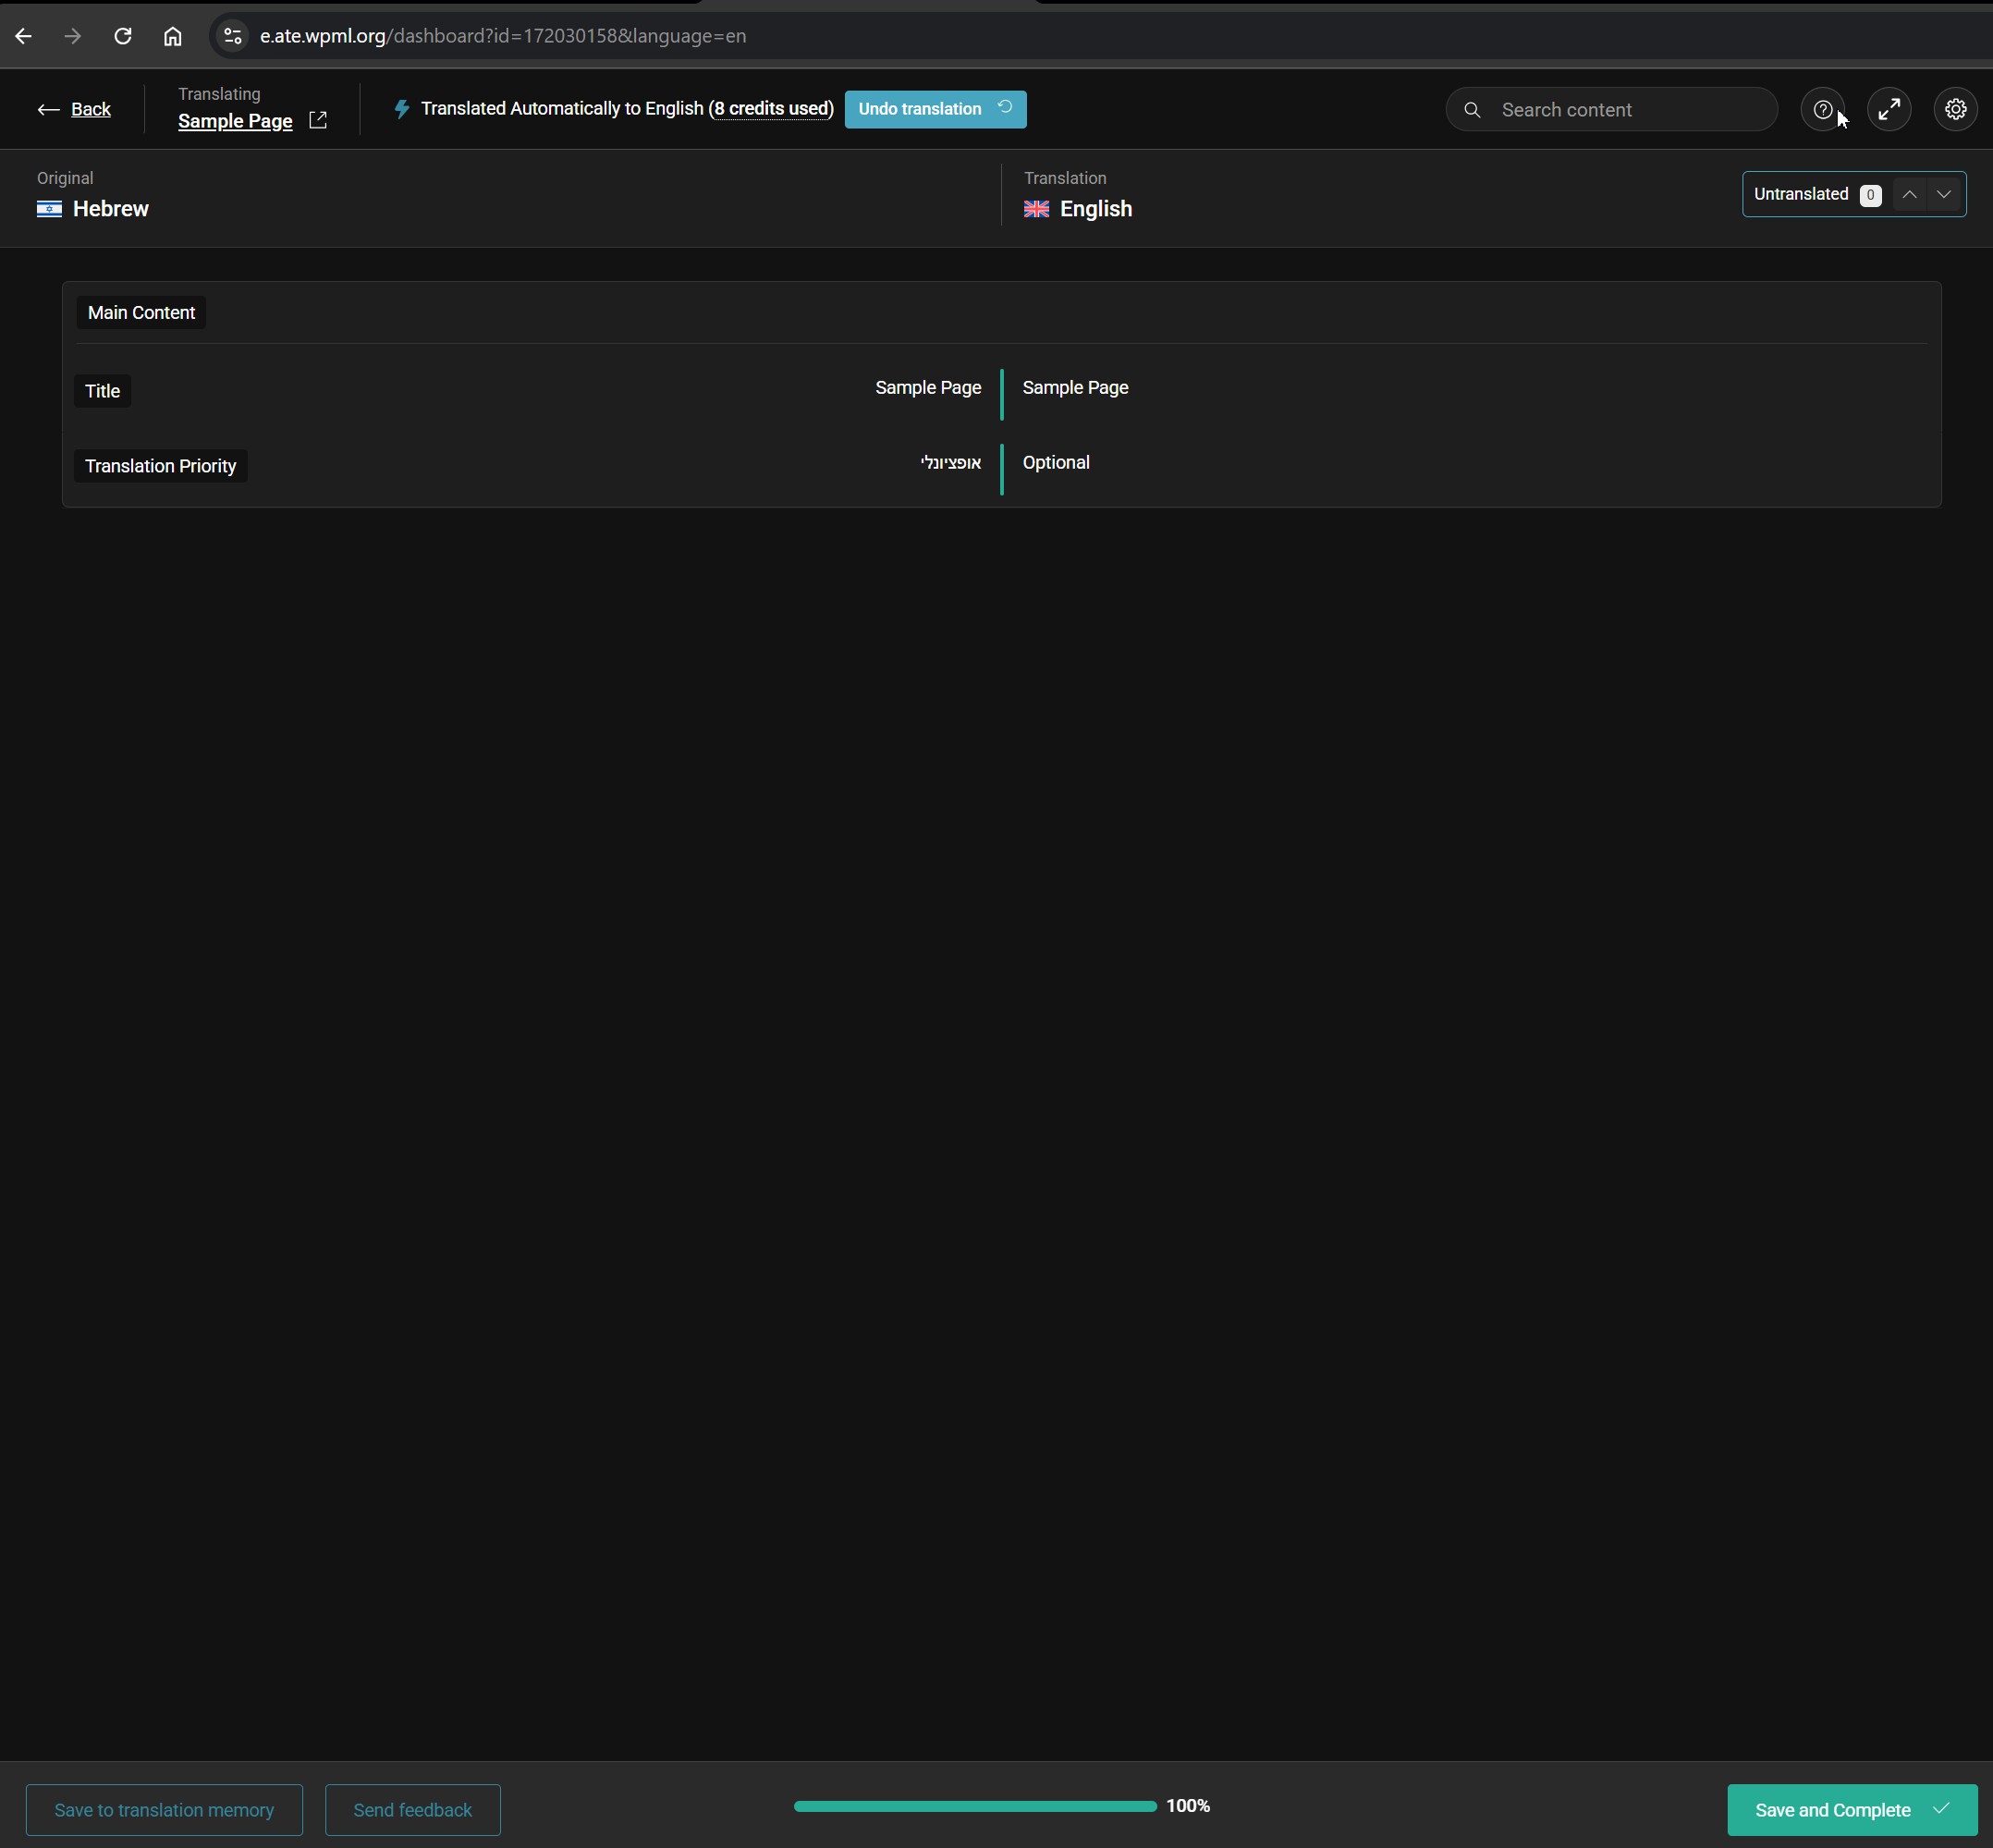Screen dimensions: 1993x1848
Task: Click the Undo translation button
Action: coord(934,109)
